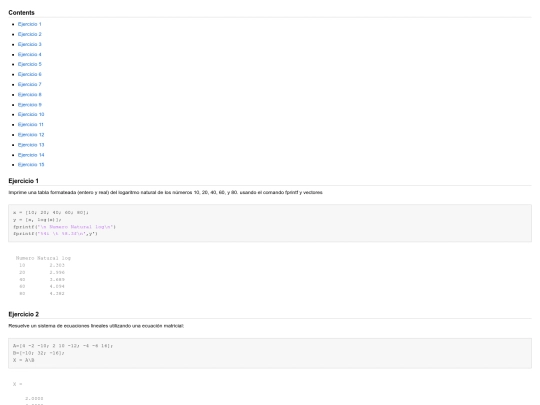Screen dimensions: 540x405
Task: Click the fprintf 'Numero Natural log' code line
Action: [x=64, y=227]
